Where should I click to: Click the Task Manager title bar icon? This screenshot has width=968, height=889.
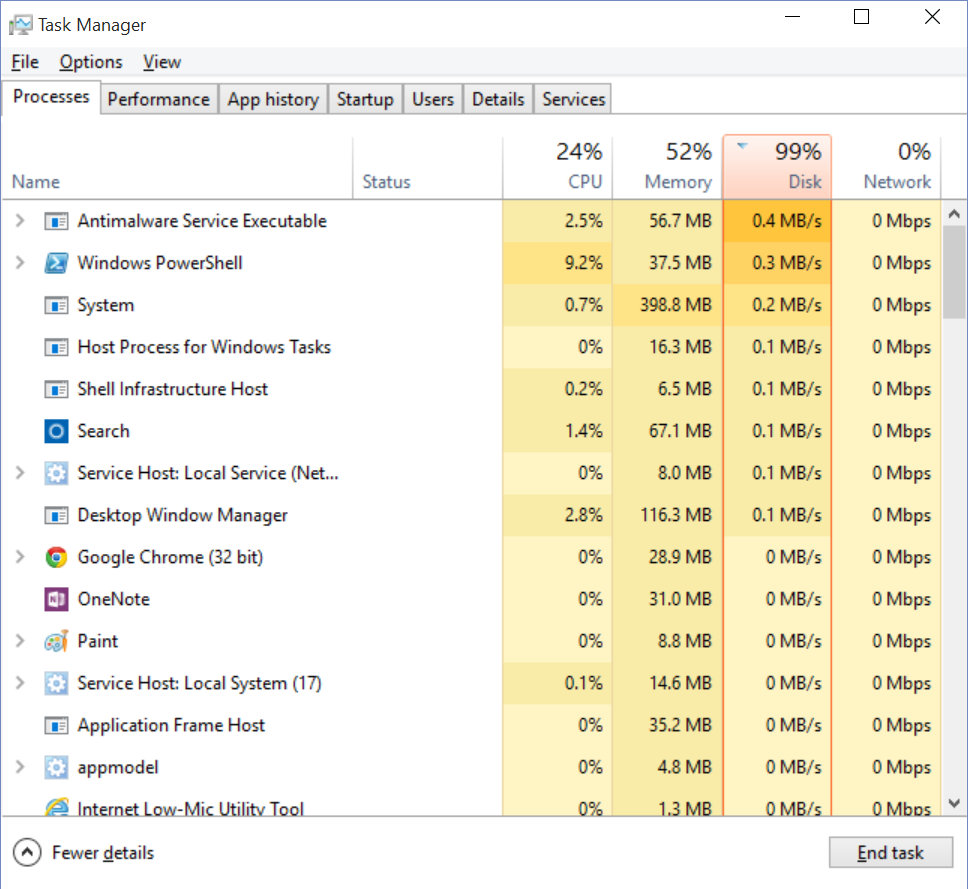point(20,25)
